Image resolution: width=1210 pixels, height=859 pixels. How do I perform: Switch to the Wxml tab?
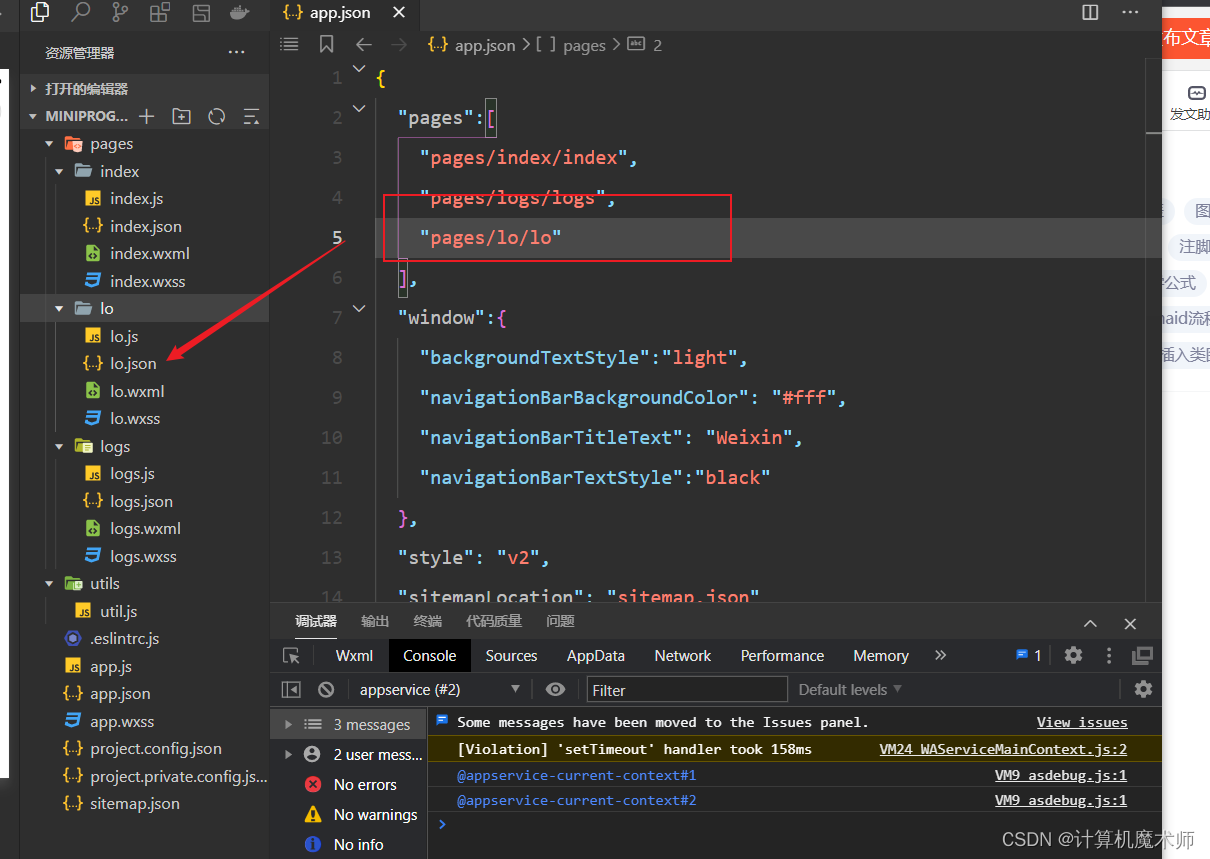click(354, 656)
